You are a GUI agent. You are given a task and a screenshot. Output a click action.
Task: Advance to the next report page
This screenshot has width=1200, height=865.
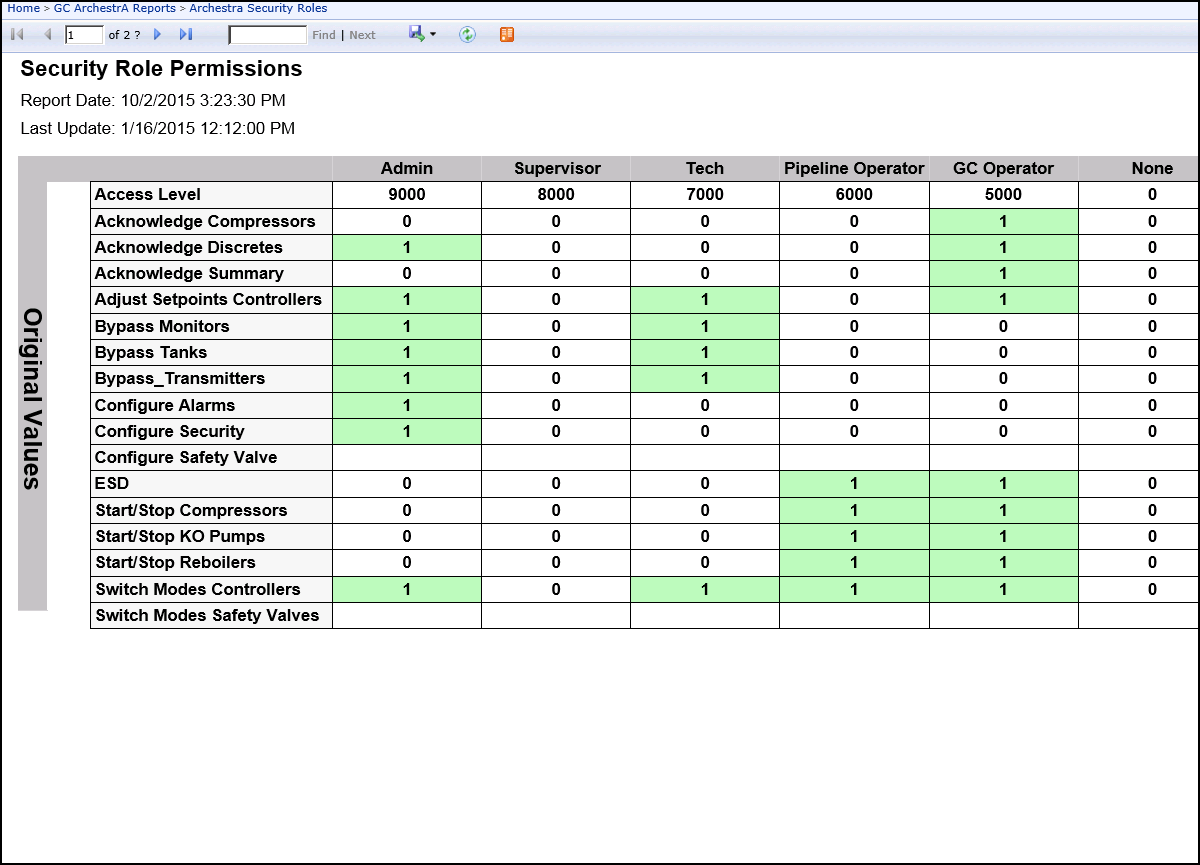[x=157, y=35]
